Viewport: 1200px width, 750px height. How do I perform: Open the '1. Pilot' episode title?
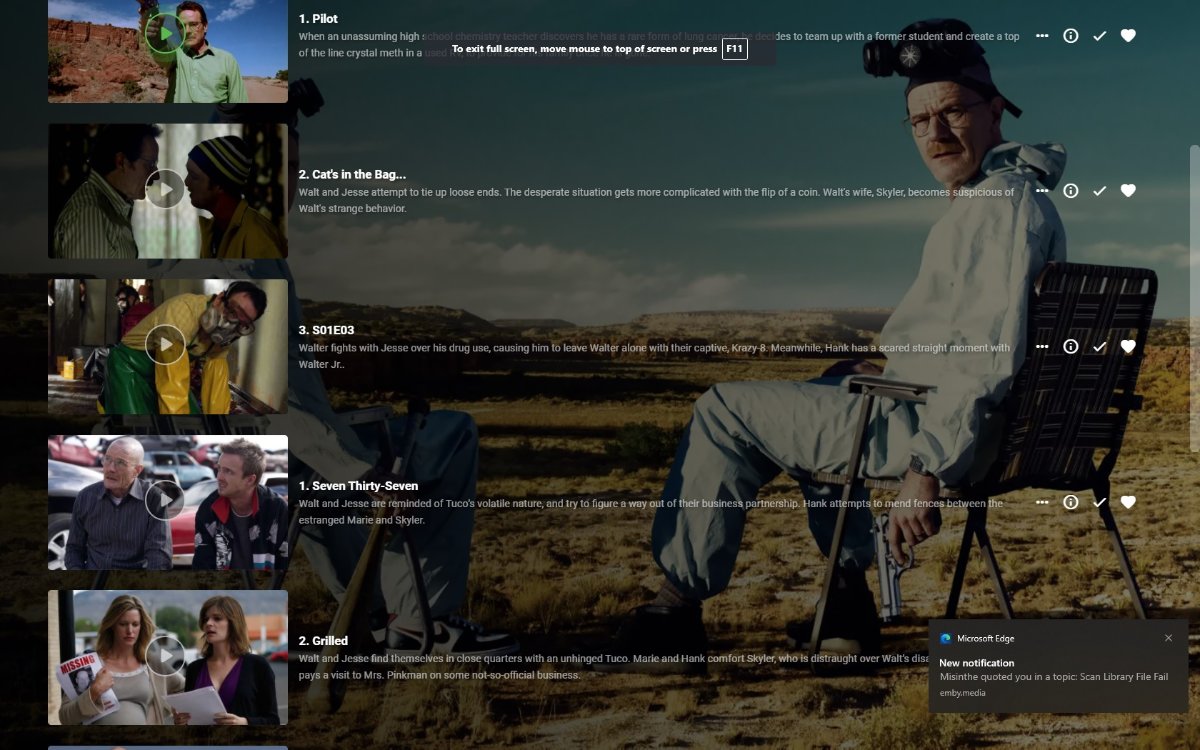318,19
